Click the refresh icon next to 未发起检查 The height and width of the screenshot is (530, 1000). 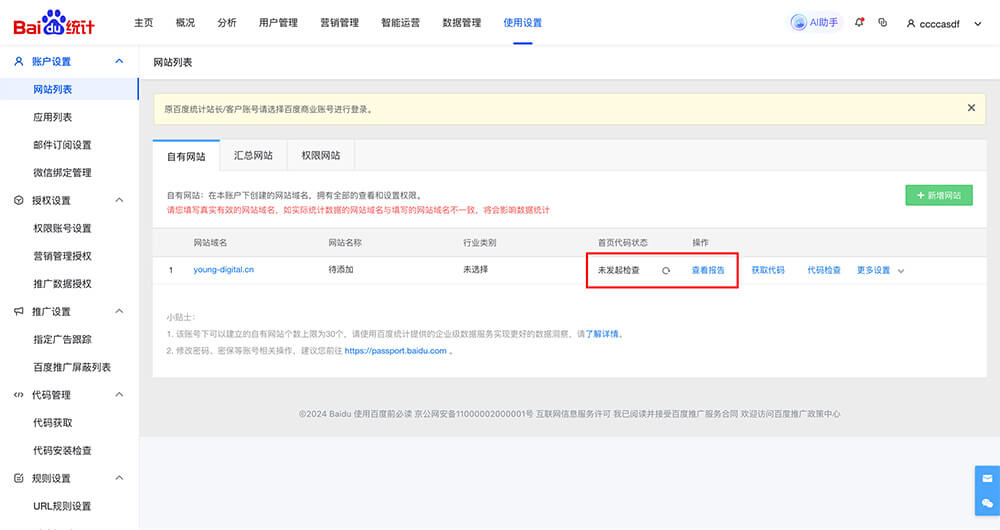coord(666,270)
